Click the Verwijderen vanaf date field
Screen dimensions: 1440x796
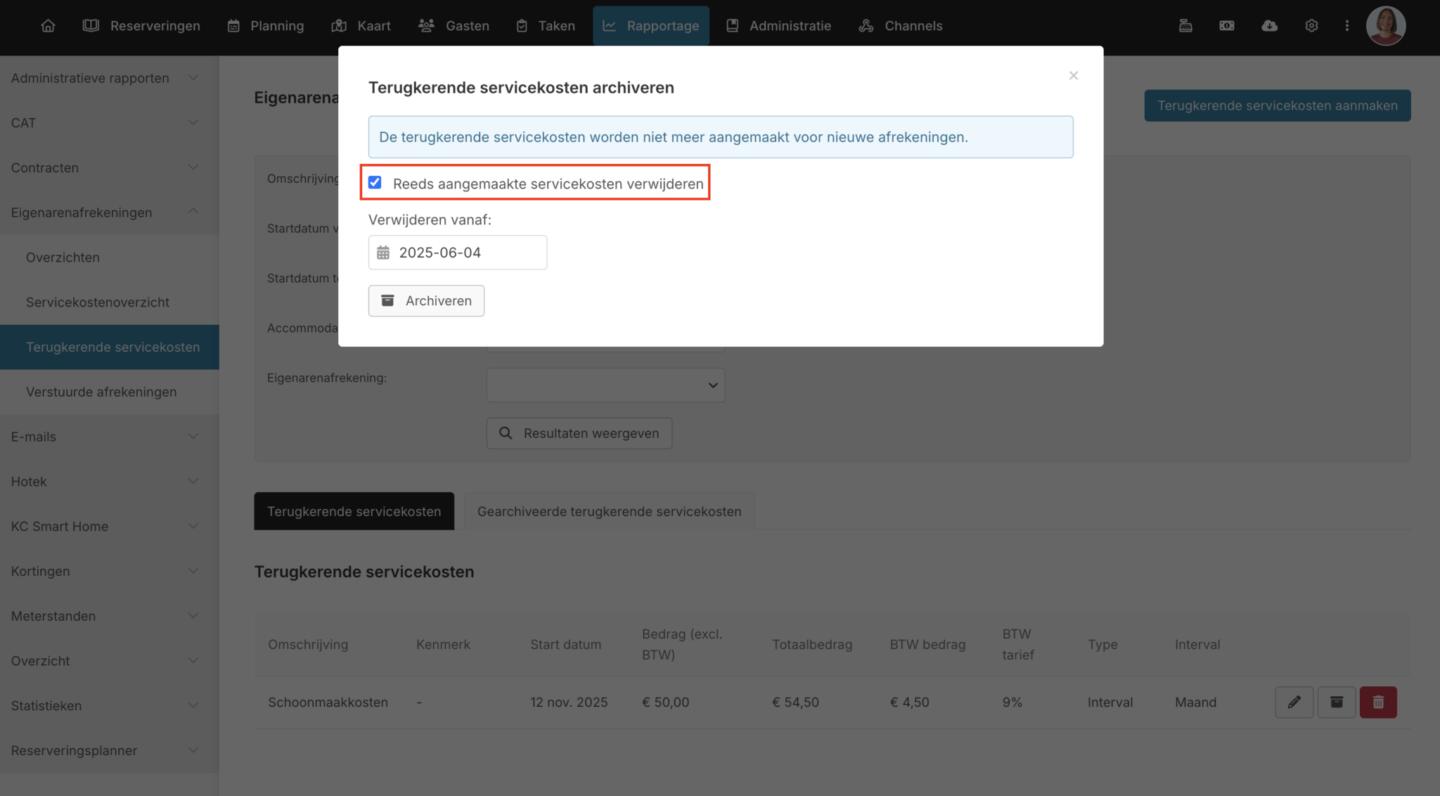458,253
